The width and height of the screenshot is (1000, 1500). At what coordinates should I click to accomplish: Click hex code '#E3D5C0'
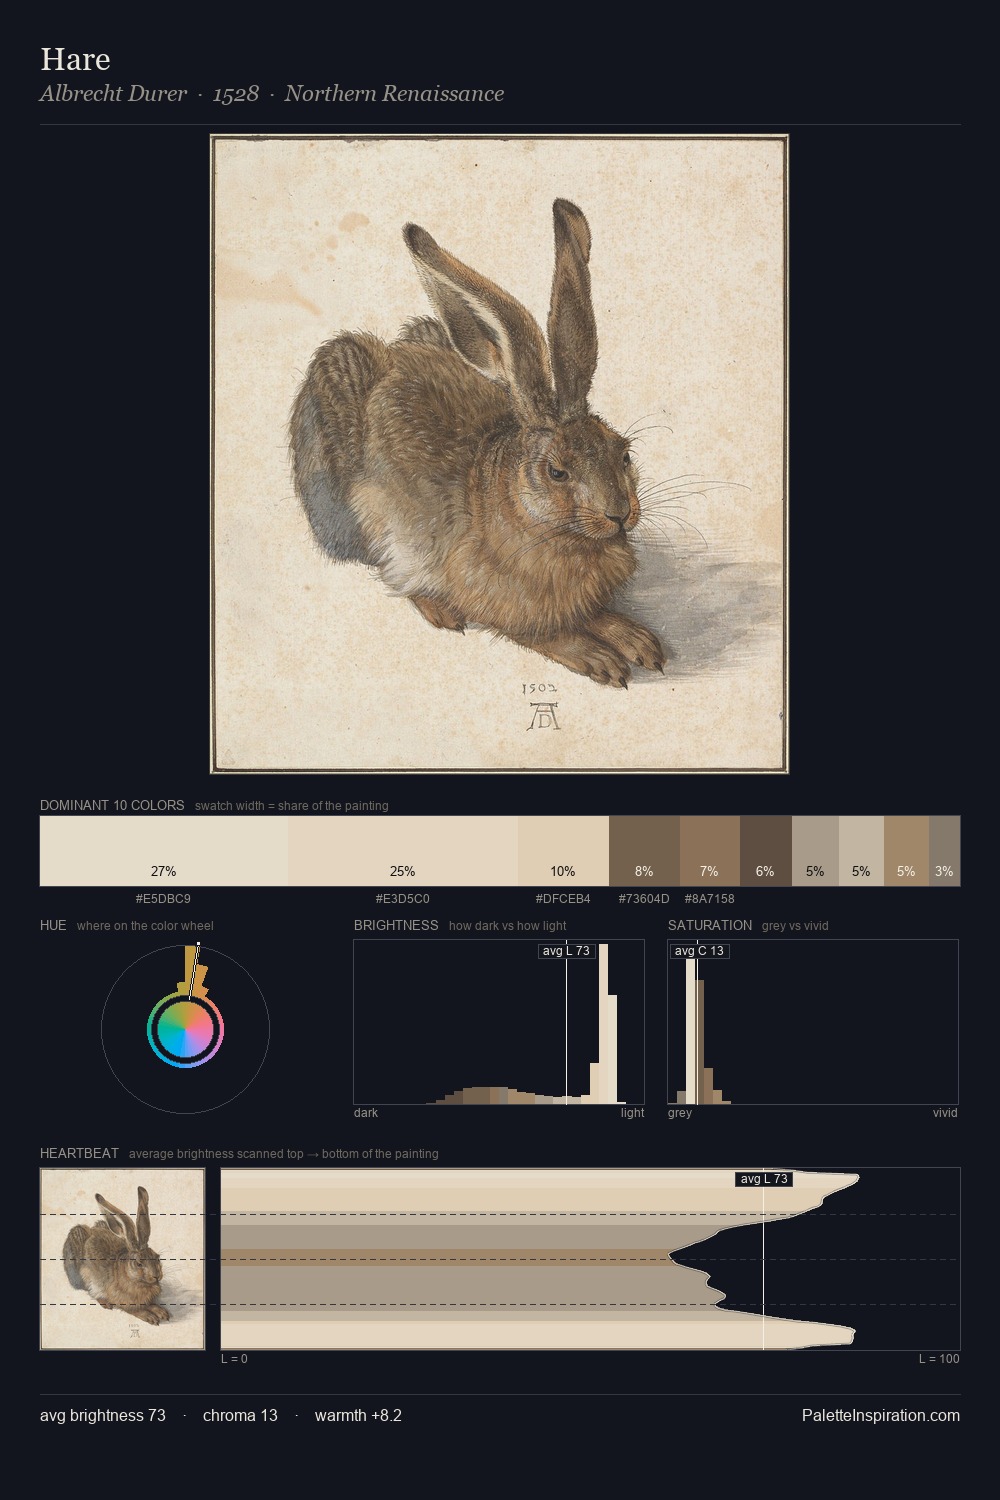tap(403, 899)
